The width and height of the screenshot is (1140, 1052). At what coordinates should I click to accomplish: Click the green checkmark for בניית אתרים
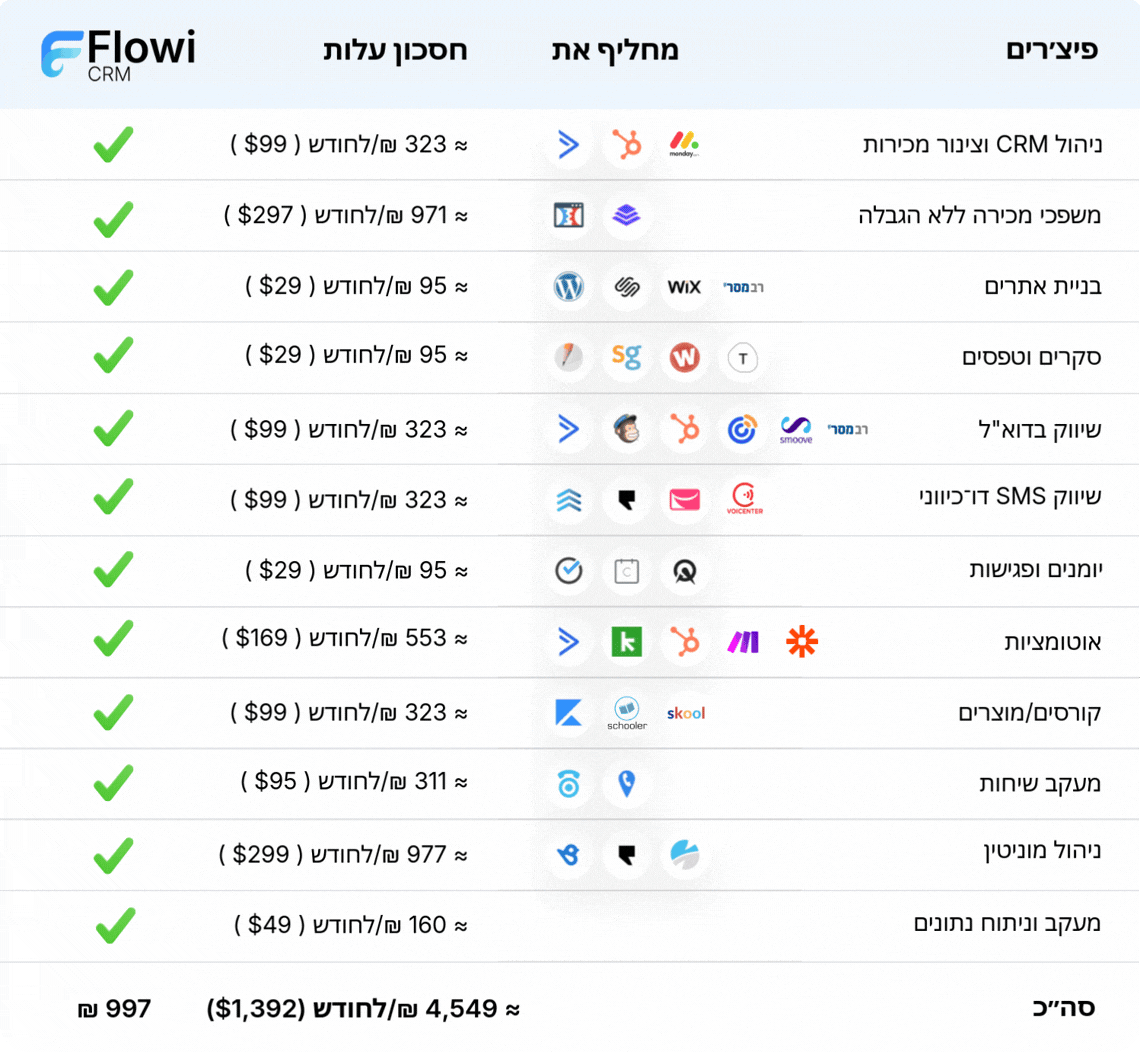[x=113, y=288]
